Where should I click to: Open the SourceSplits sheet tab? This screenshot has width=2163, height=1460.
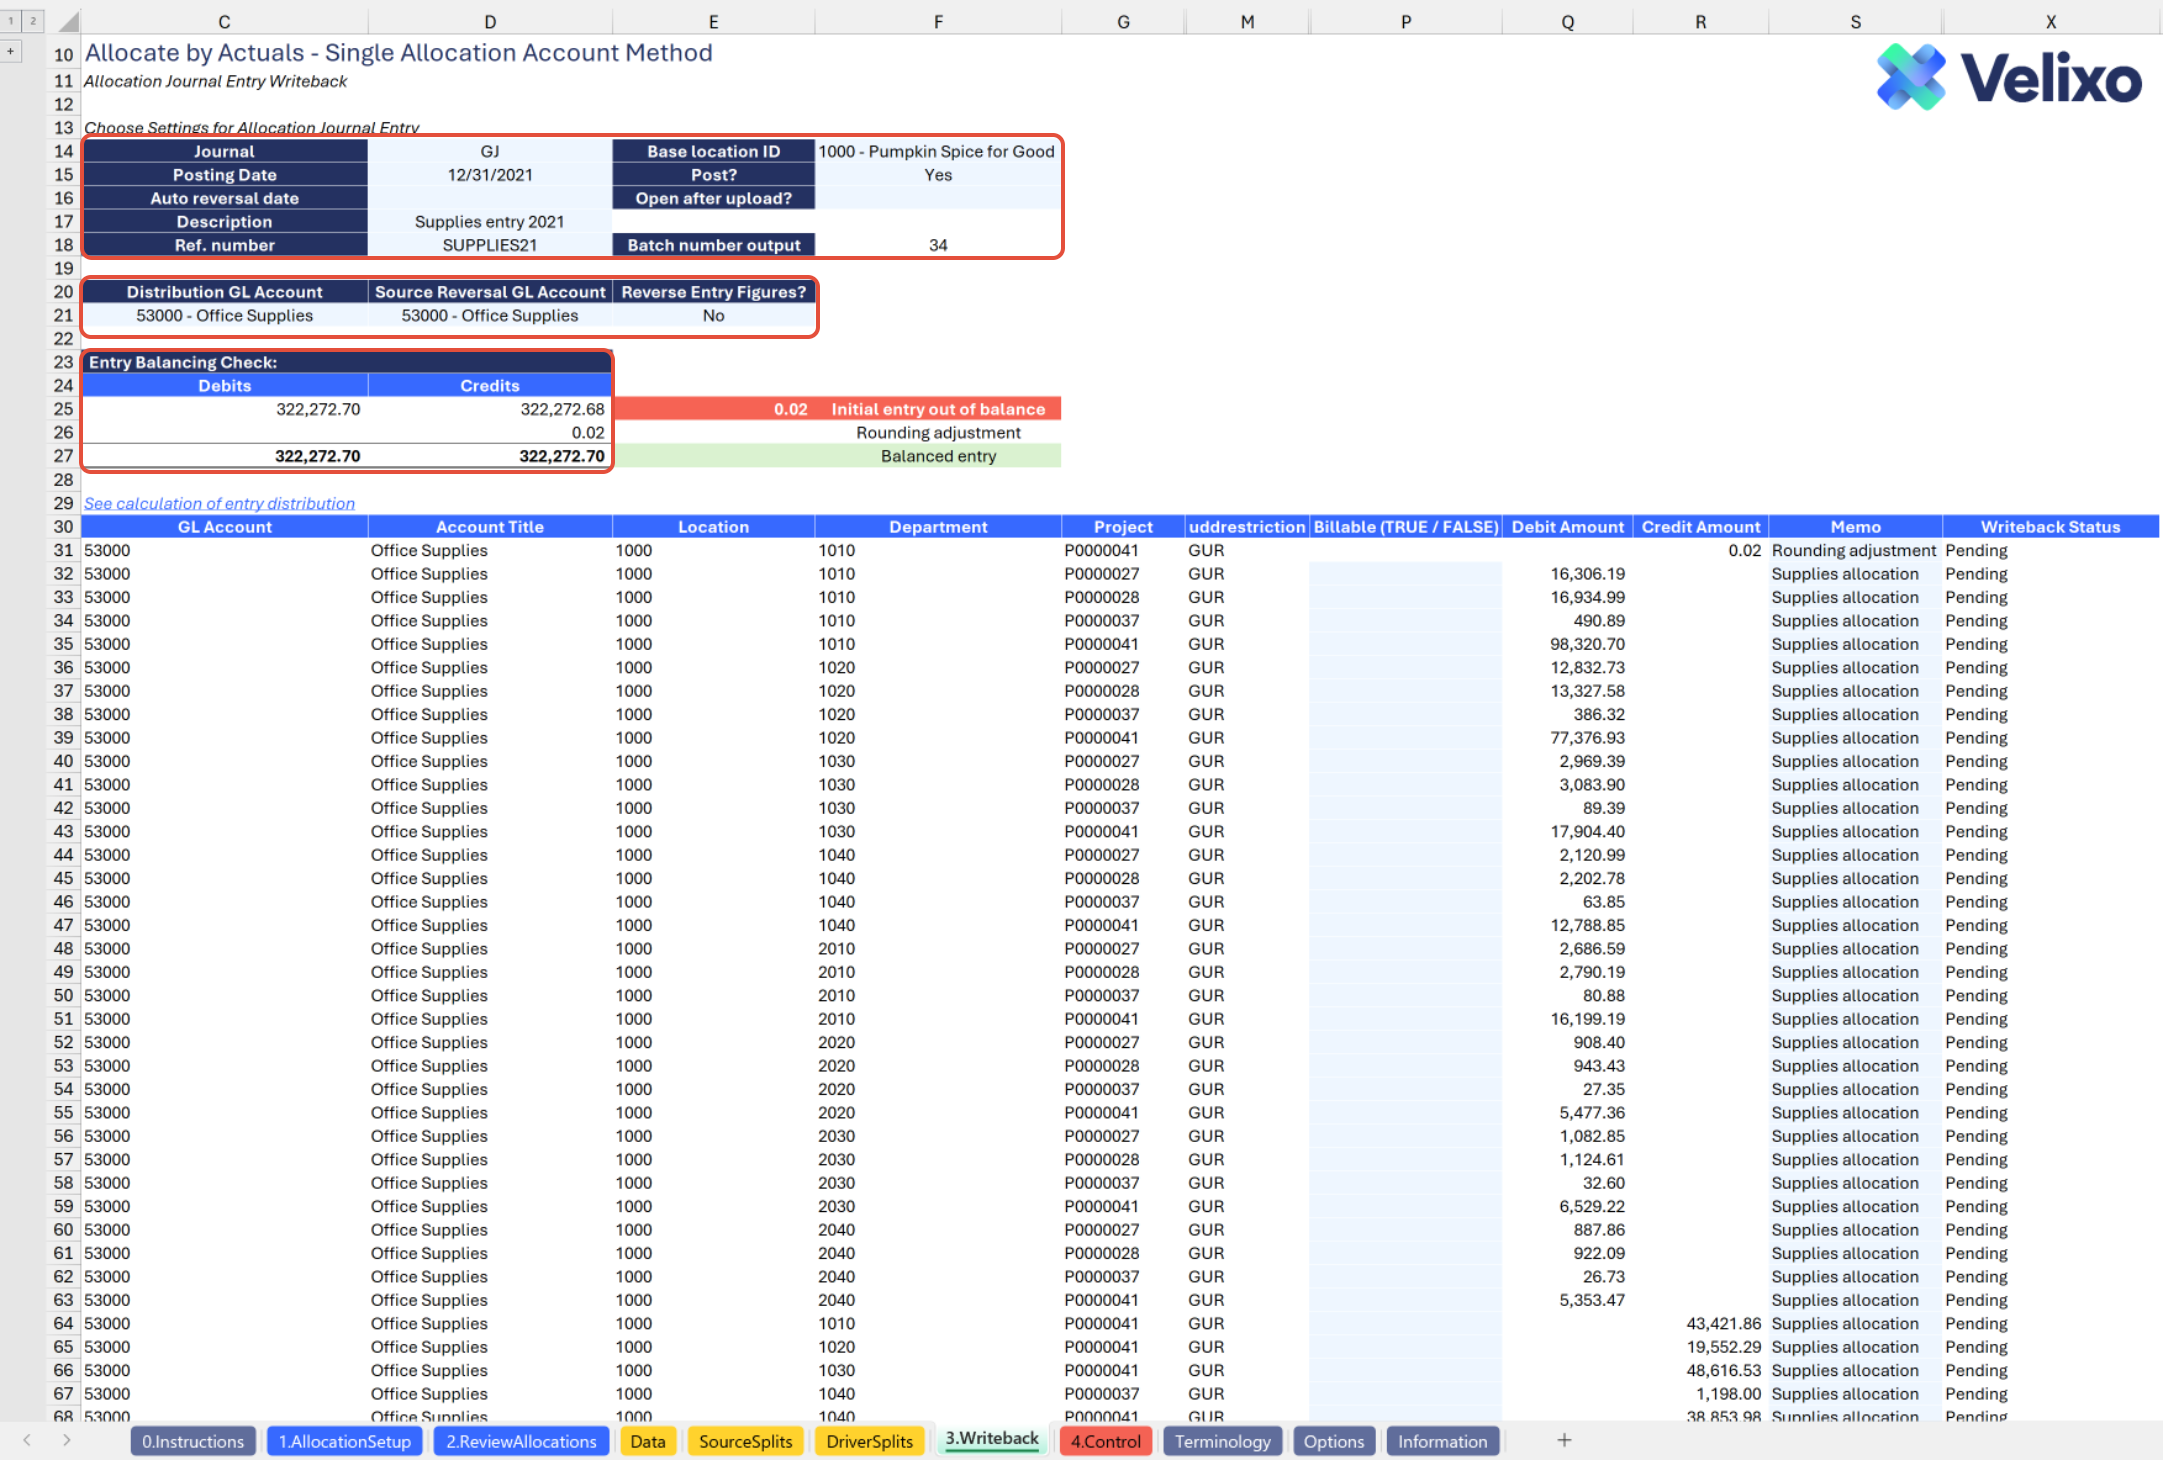745,1441
